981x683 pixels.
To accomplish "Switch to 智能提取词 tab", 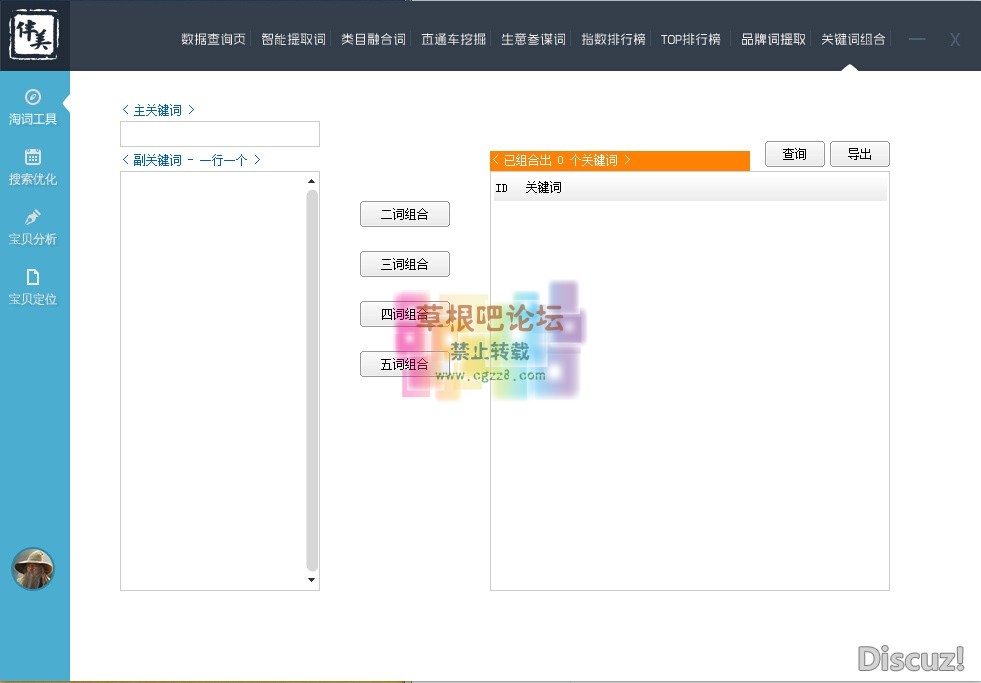I will point(292,39).
